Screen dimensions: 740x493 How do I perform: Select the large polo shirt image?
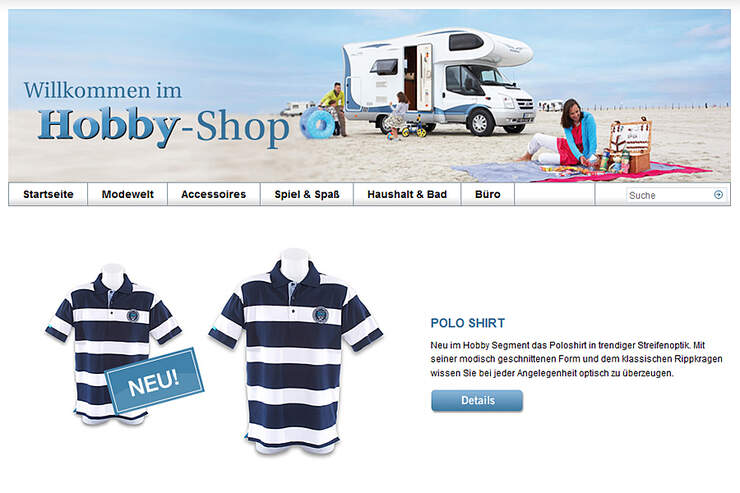[x=295, y=351]
